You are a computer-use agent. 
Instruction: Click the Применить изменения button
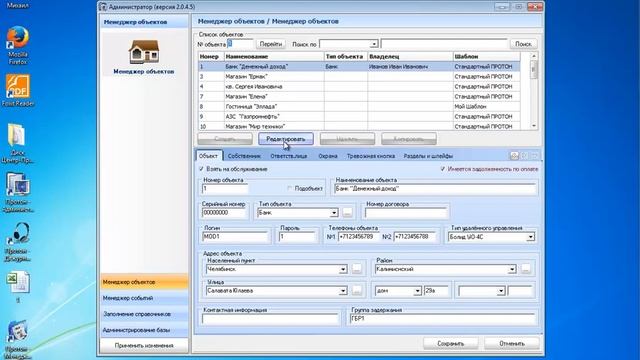coord(144,346)
